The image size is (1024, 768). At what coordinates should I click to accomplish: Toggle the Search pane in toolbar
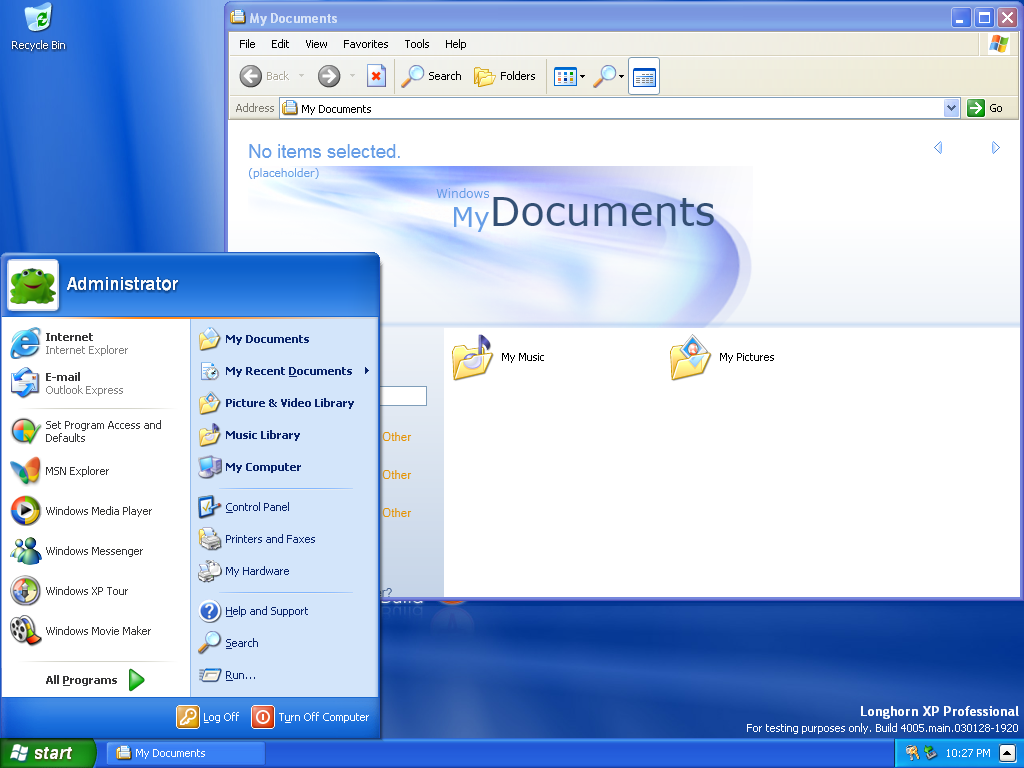click(432, 76)
